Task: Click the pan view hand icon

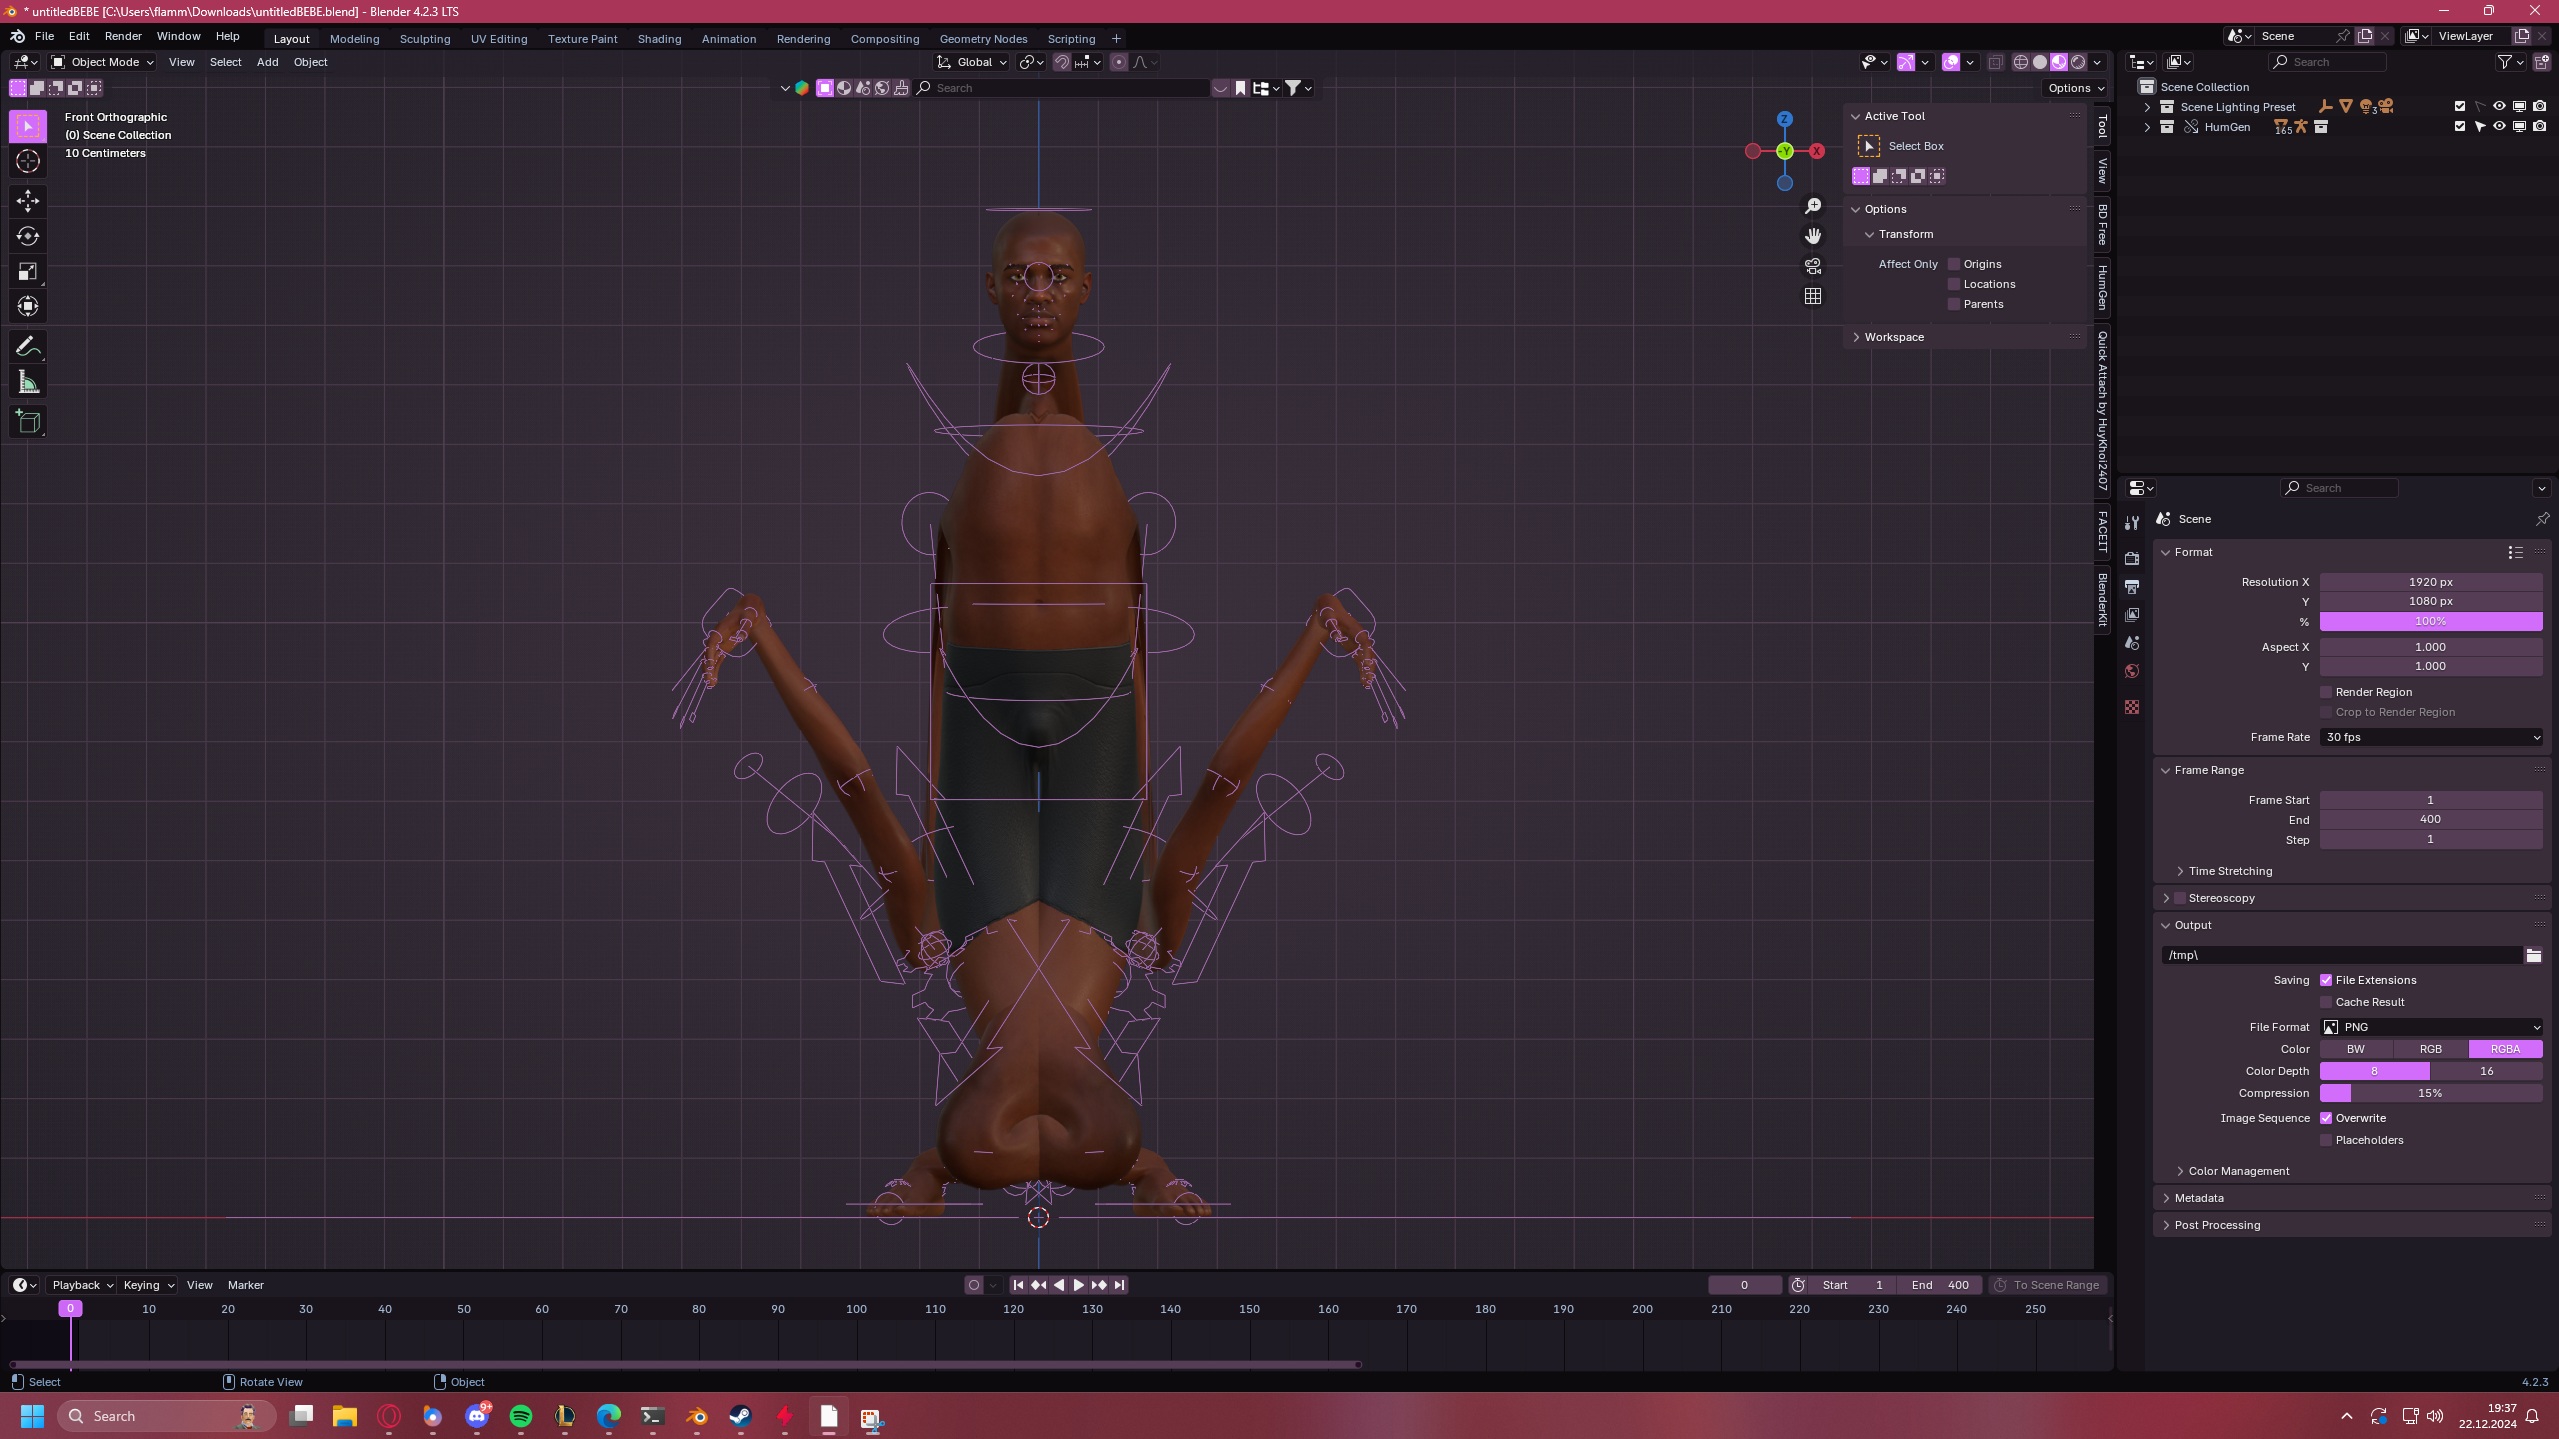Action: click(x=1813, y=236)
